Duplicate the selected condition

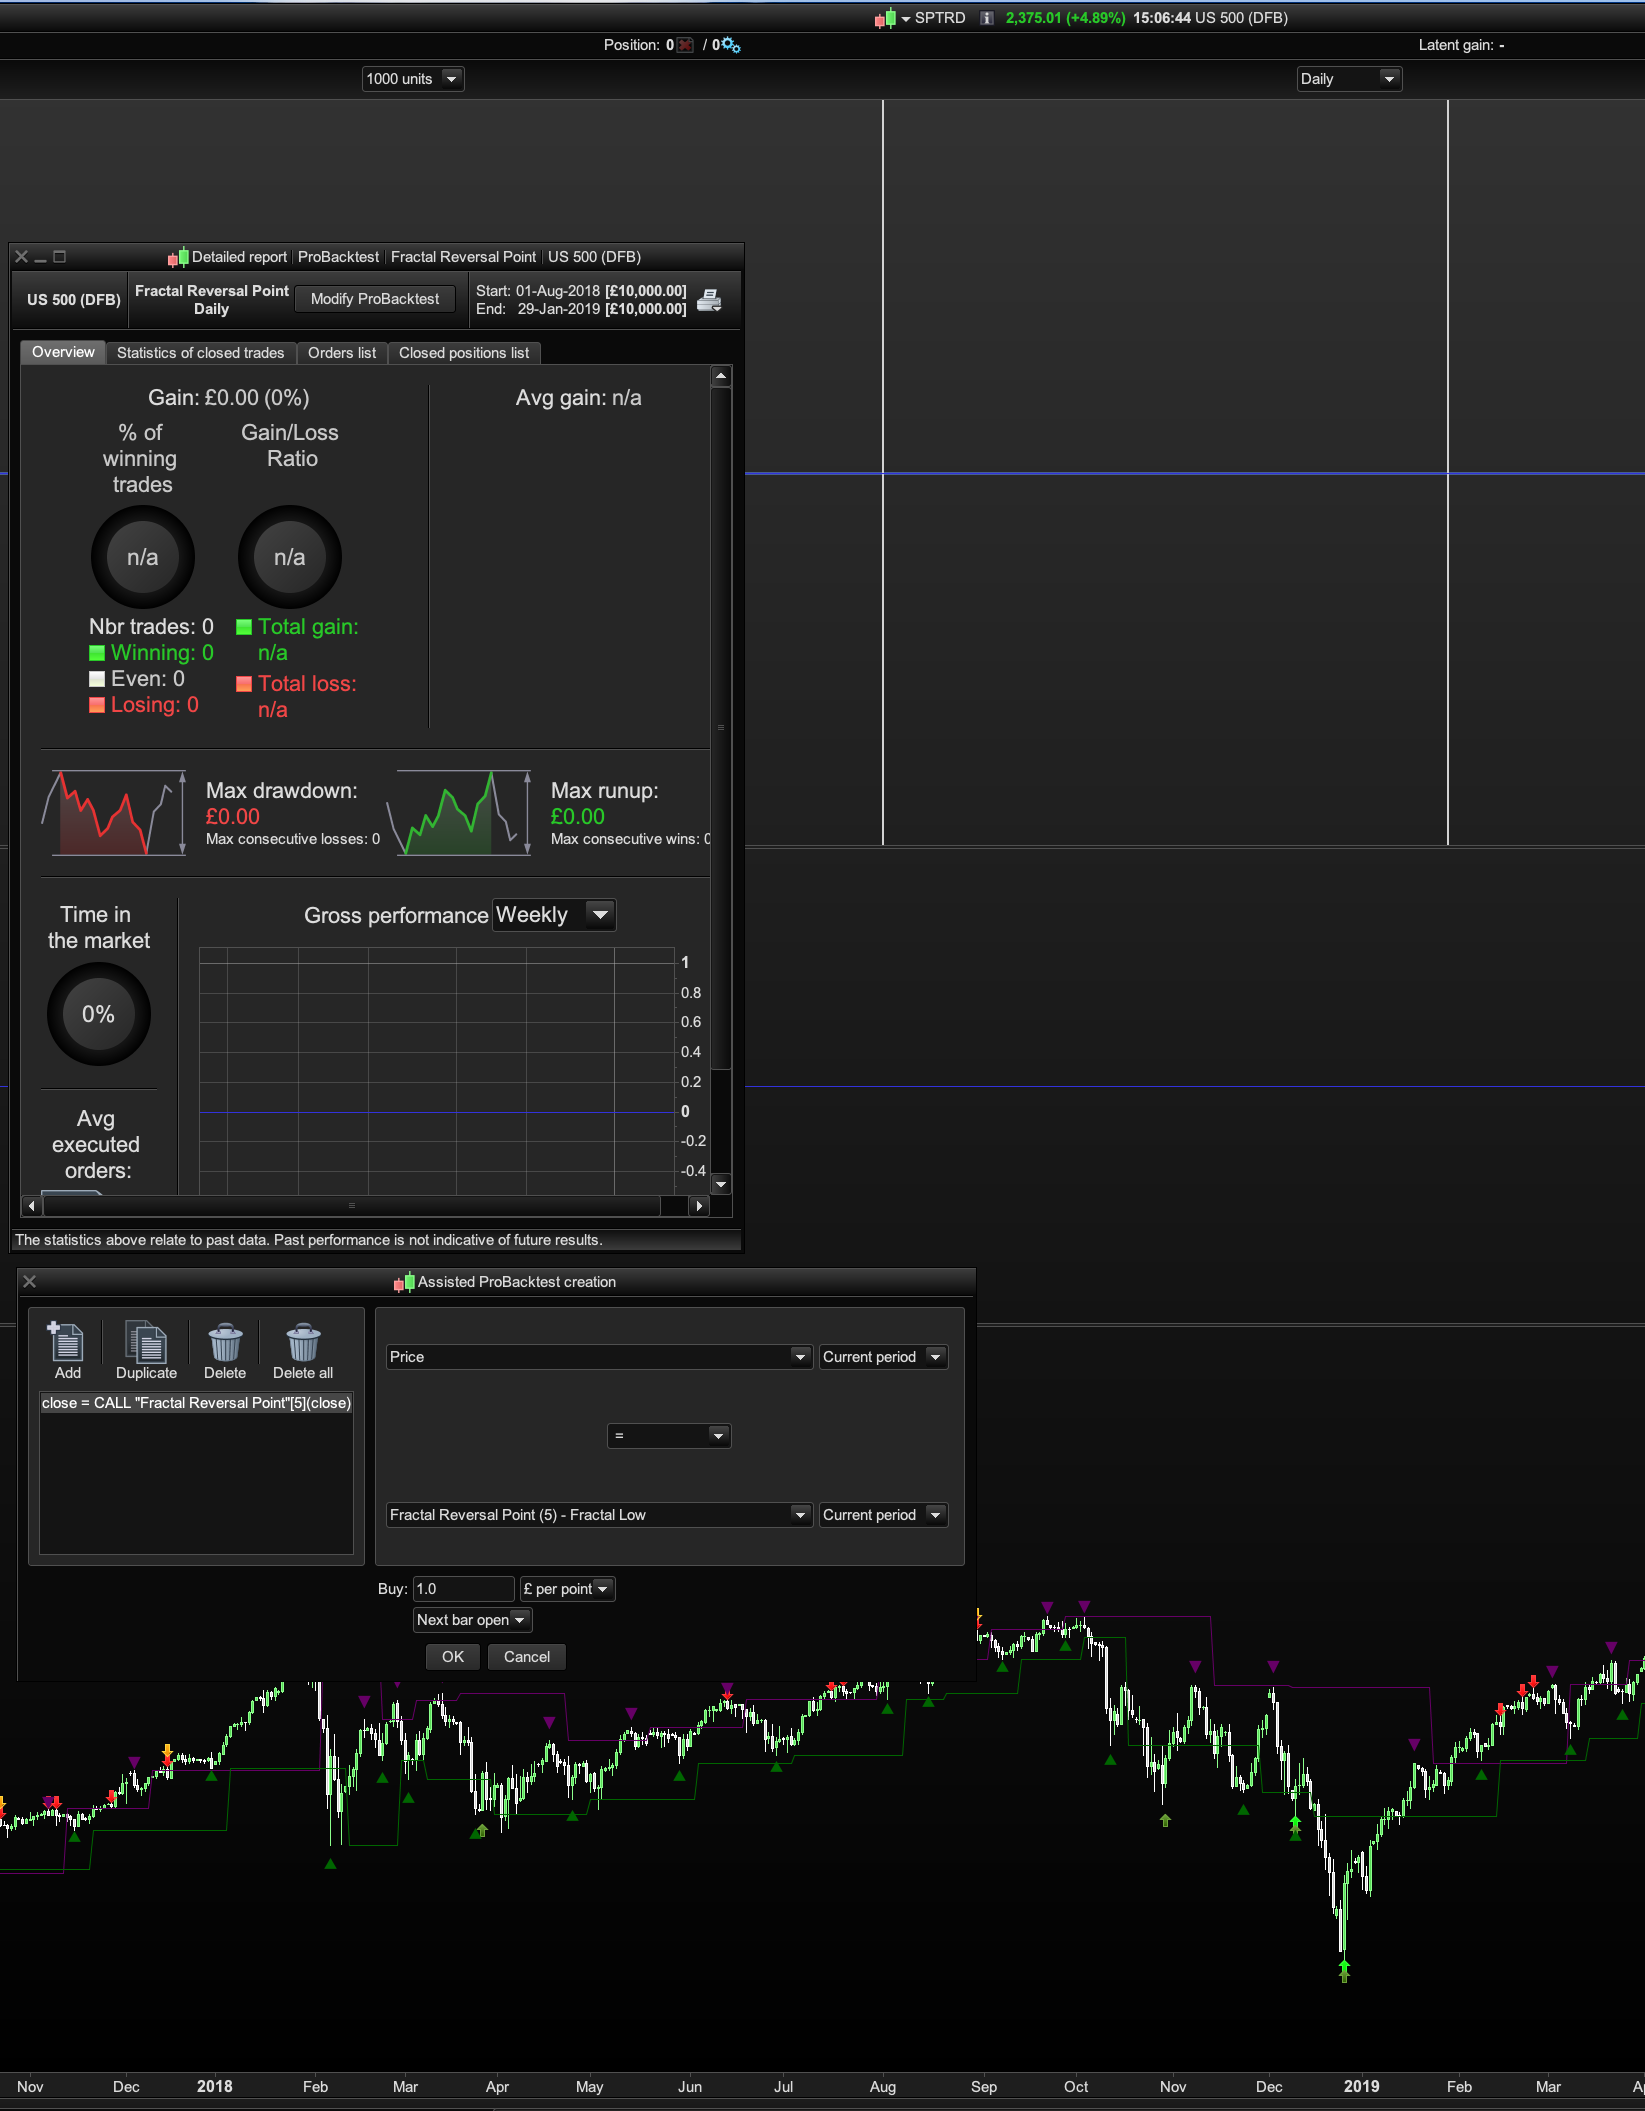pyautogui.click(x=146, y=1351)
